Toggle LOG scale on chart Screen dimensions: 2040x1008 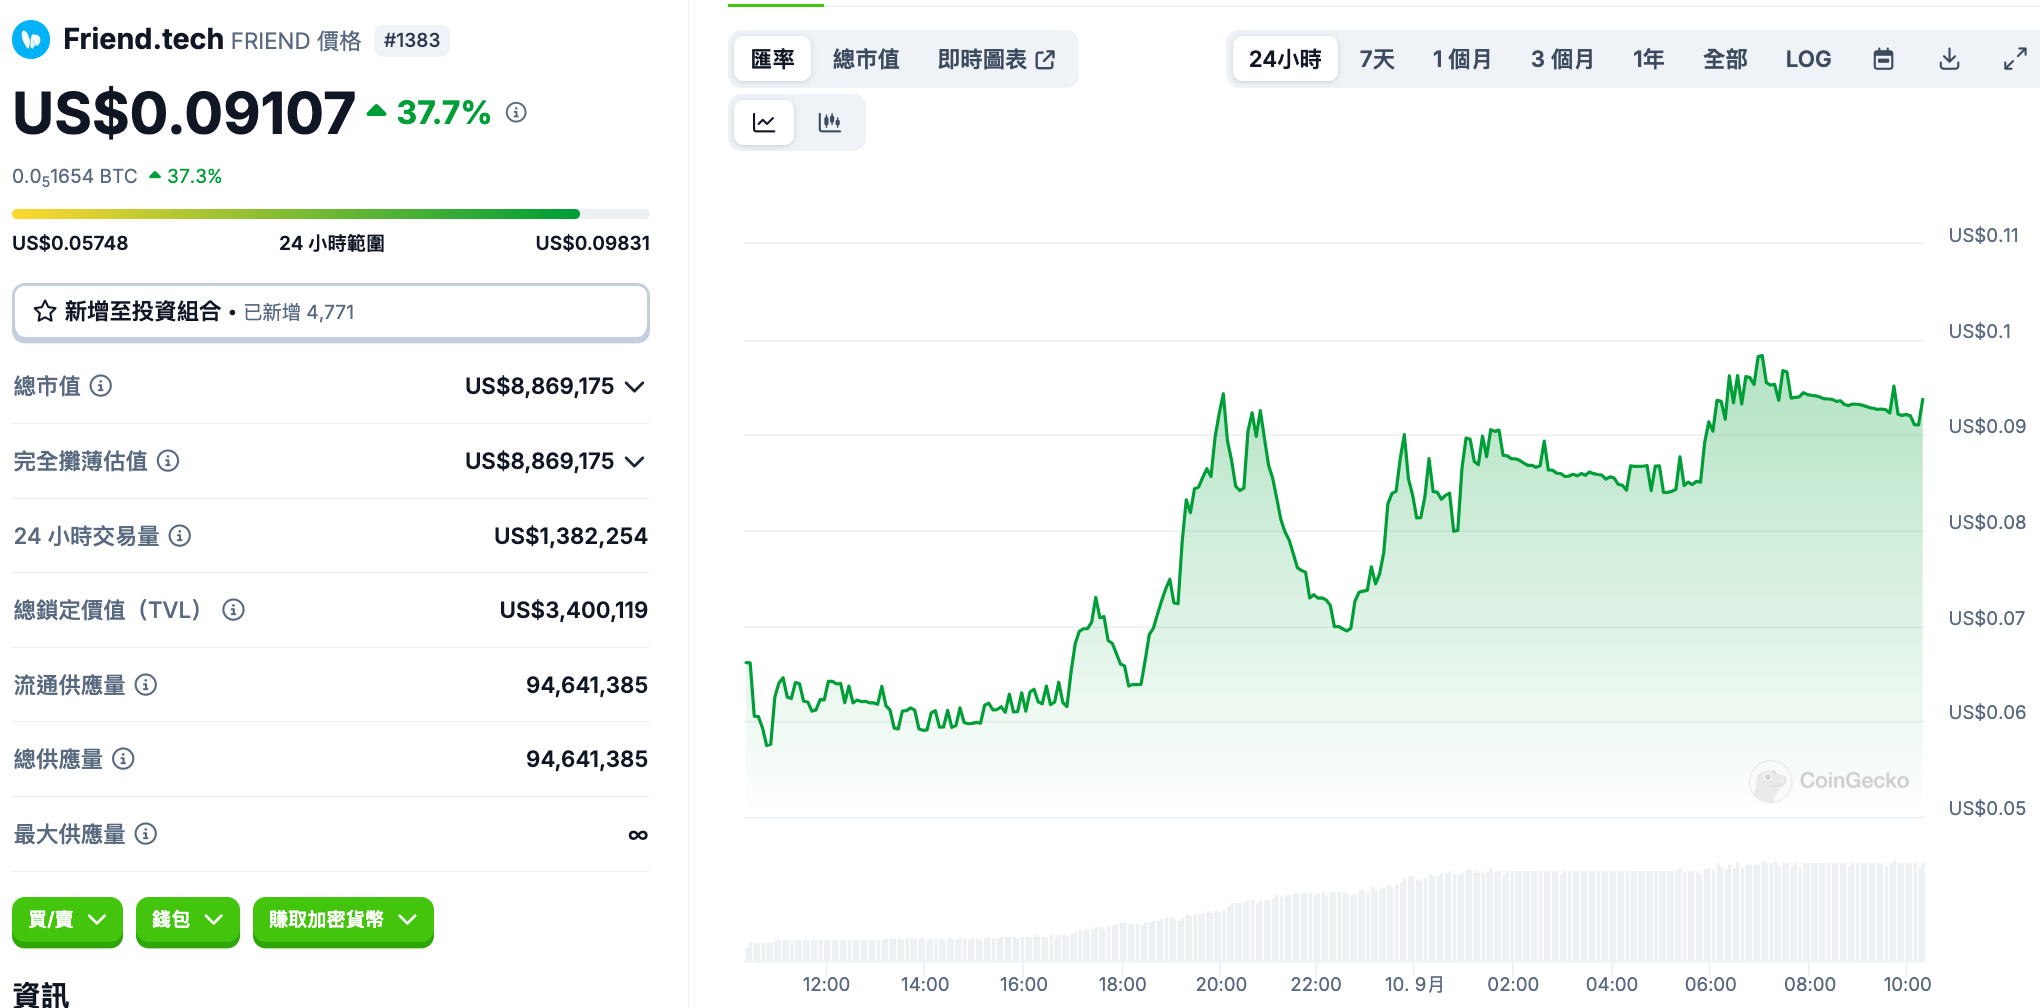tap(1808, 60)
